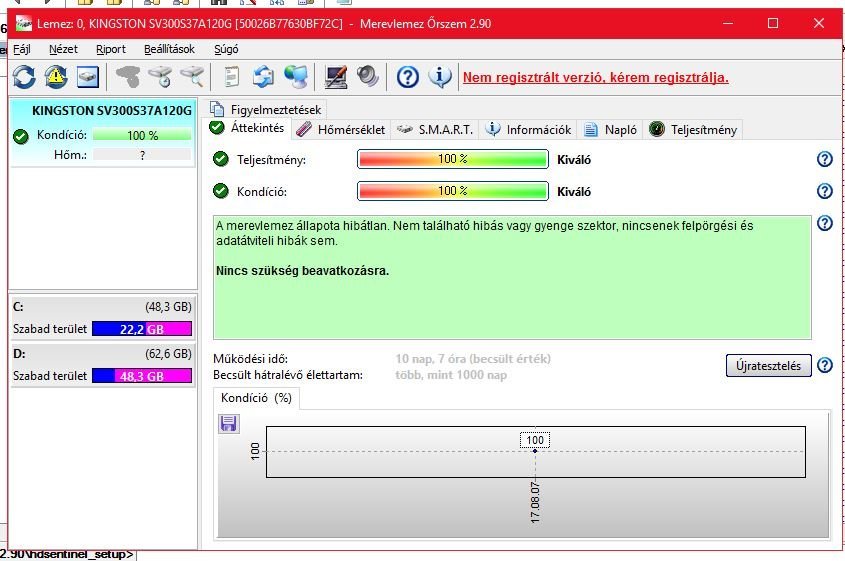Switch to the Hőmérséklet tab
Image resolution: width=845 pixels, height=561 pixels.
point(341,130)
